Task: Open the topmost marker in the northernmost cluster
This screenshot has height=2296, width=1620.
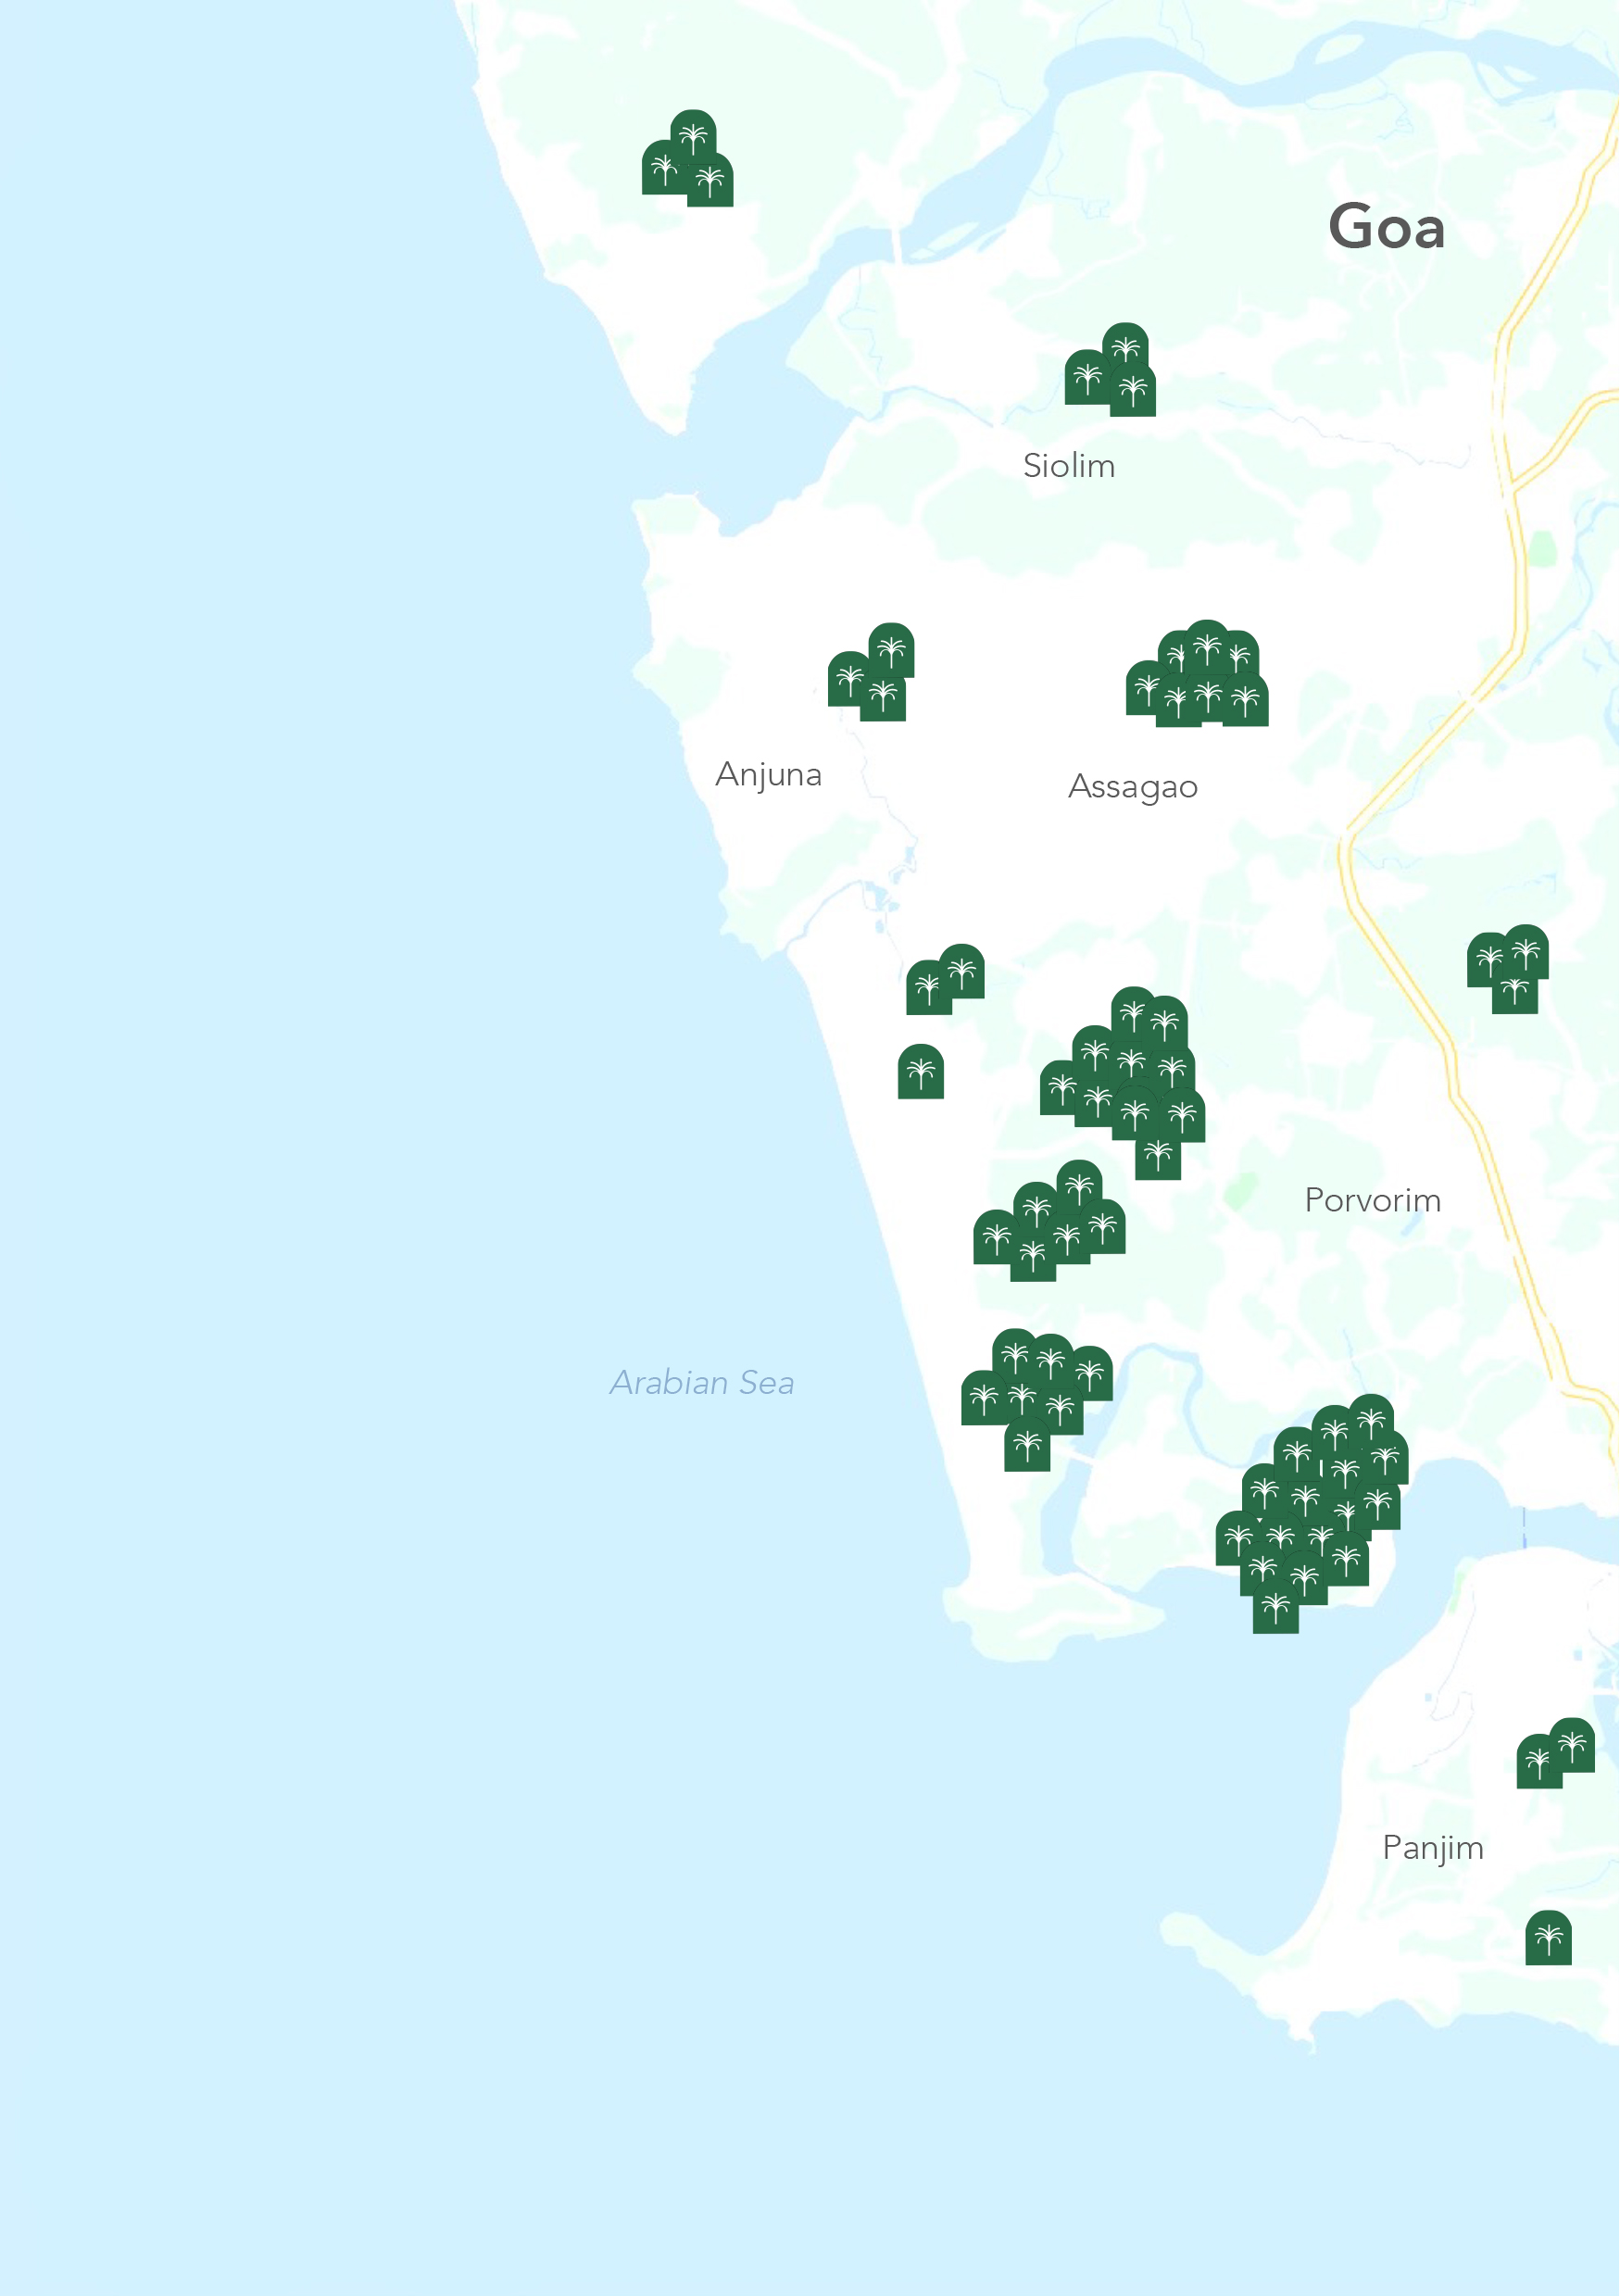Action: pos(693,137)
